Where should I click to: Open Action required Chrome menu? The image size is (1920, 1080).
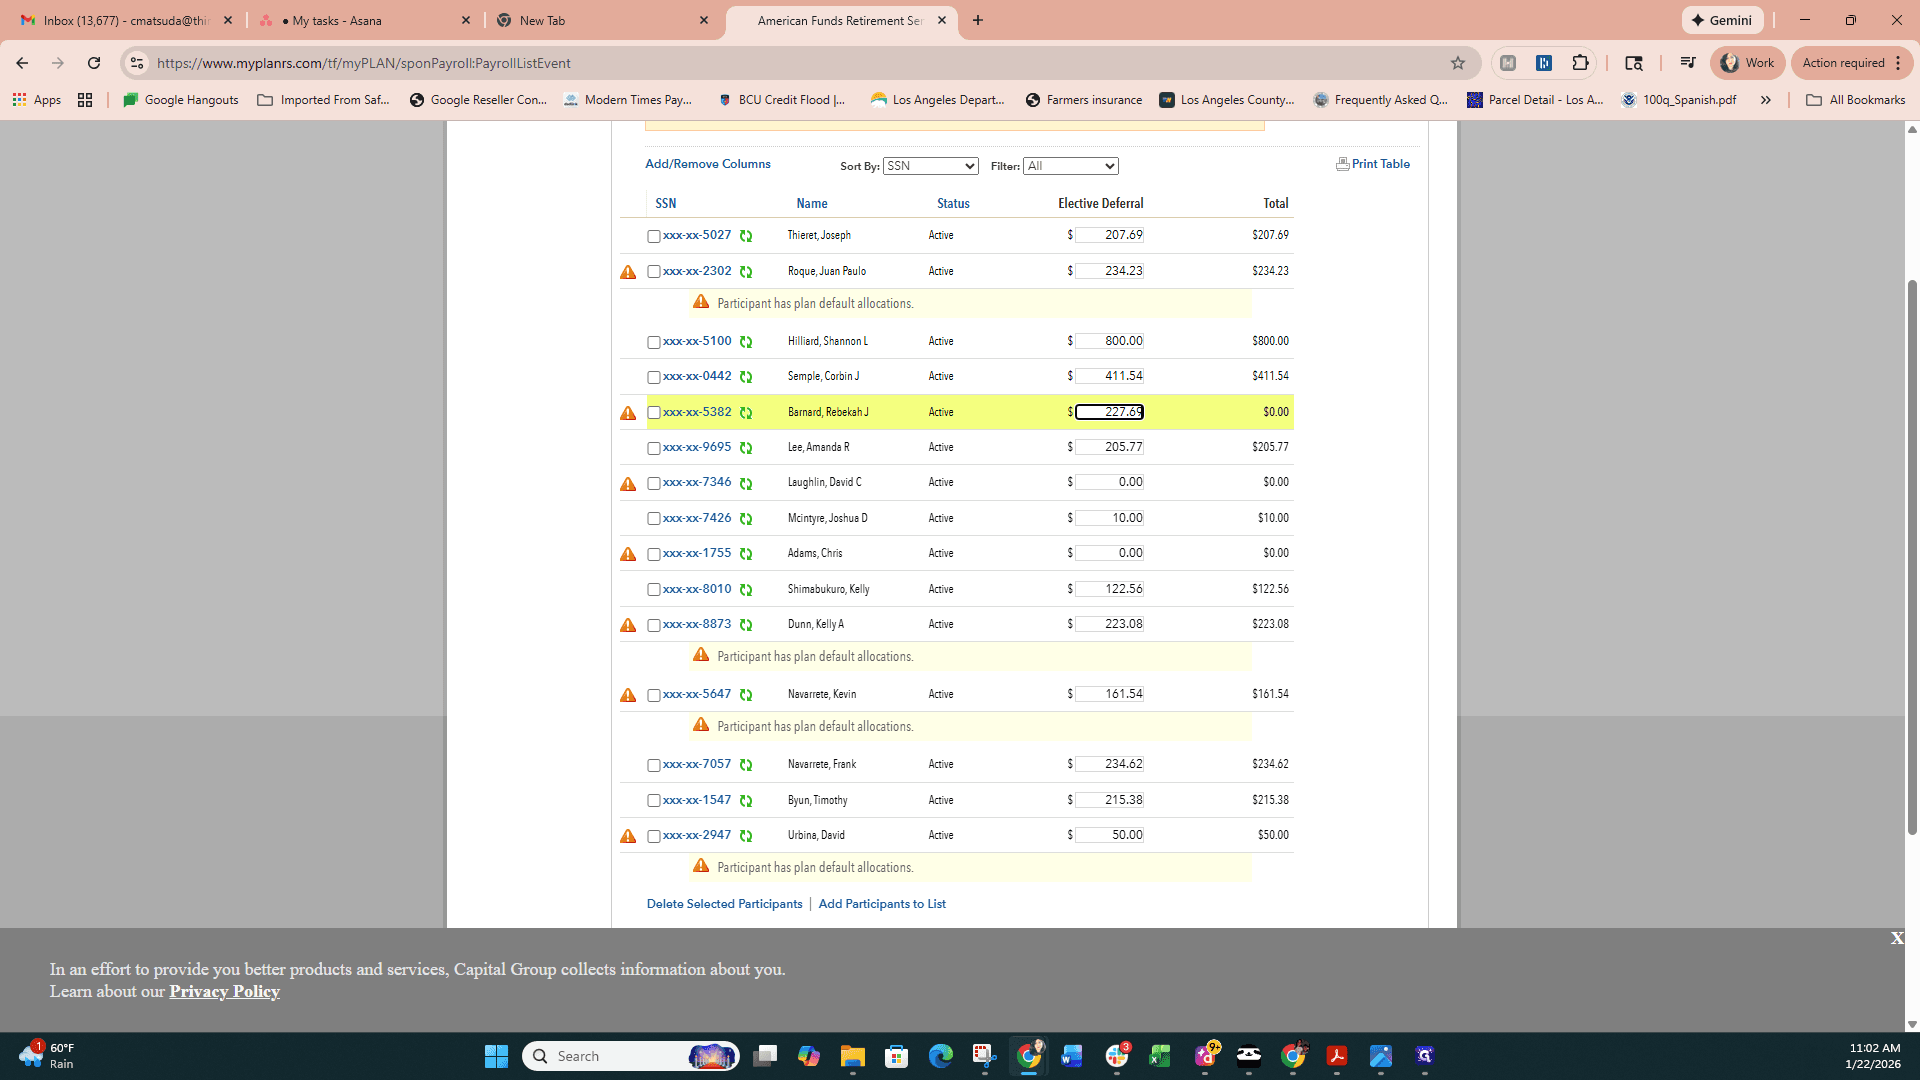(1851, 63)
